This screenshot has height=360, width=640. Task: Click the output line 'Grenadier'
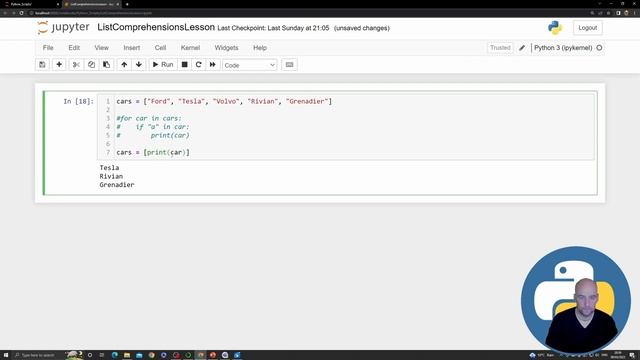coord(117,185)
